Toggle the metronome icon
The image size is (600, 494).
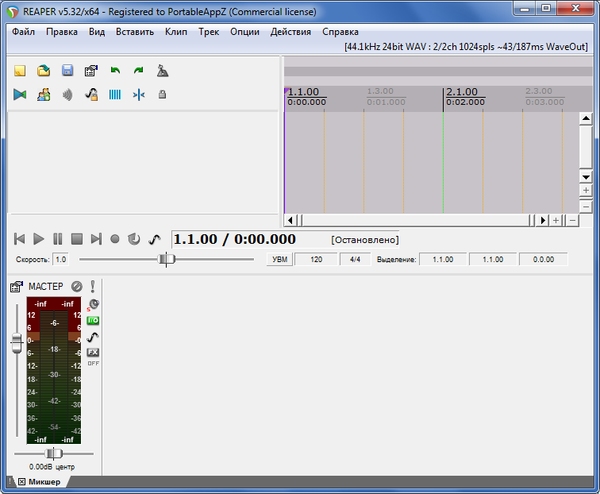162,71
